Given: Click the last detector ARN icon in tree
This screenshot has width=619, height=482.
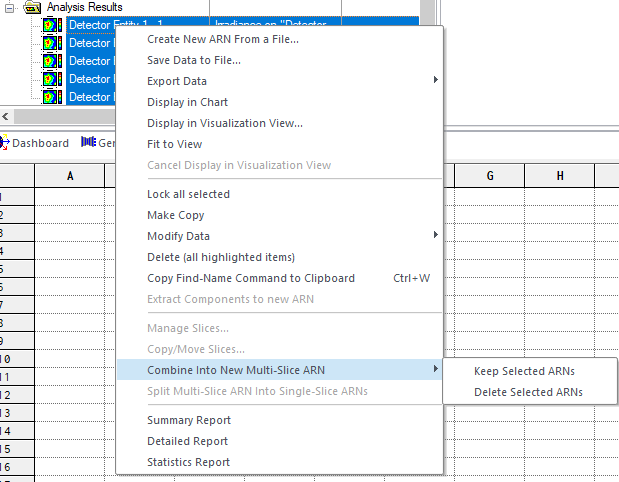Looking at the screenshot, I should (52, 97).
